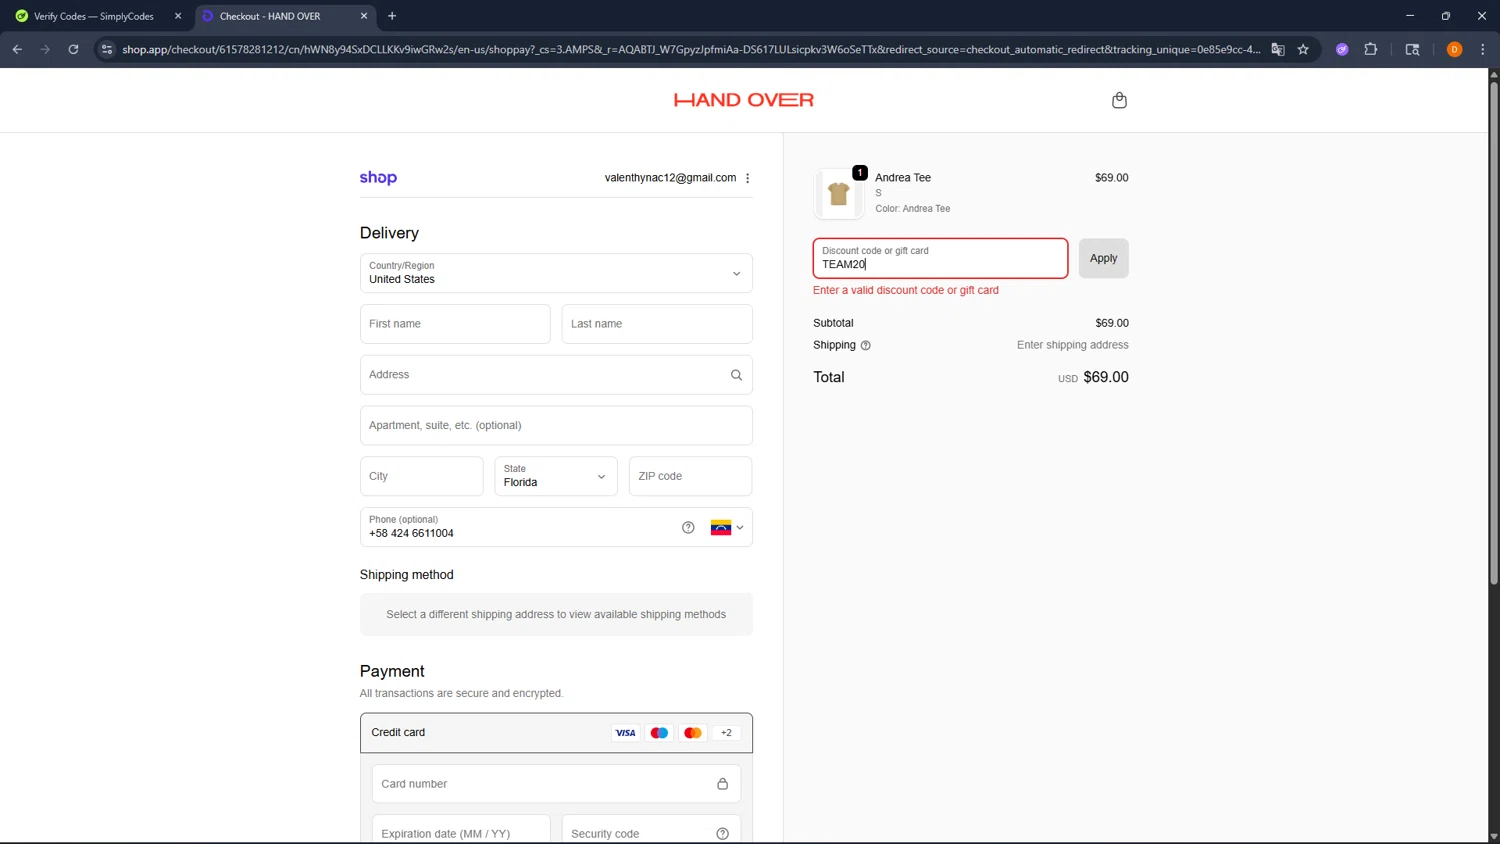Click the Card number field
This screenshot has height=844, width=1500.
(556, 784)
